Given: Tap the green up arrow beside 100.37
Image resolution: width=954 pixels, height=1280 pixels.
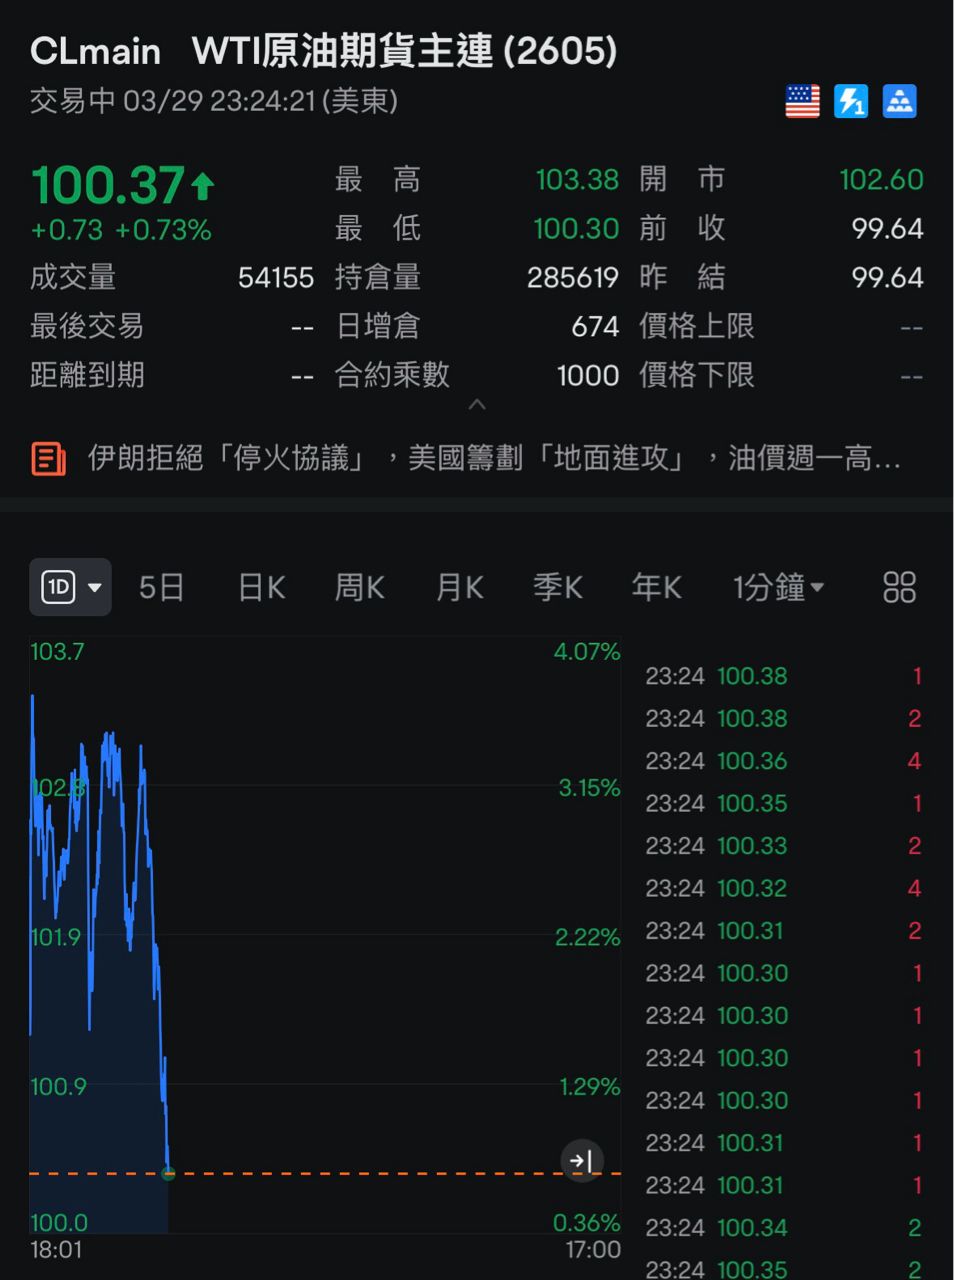Looking at the screenshot, I should pyautogui.click(x=203, y=186).
